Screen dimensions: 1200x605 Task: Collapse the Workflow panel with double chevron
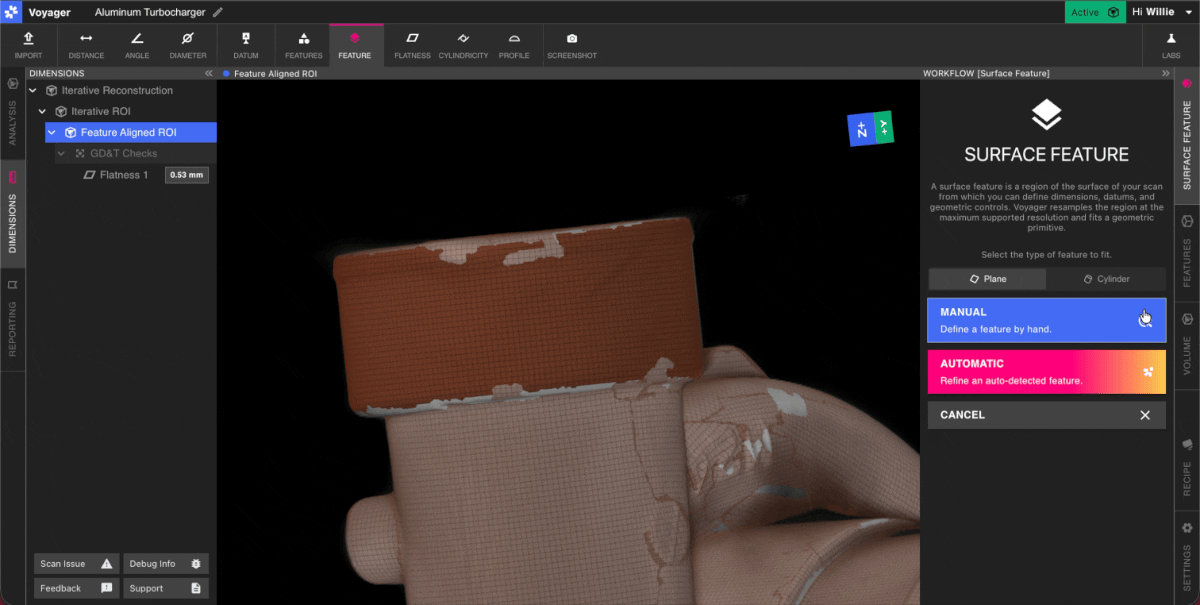1165,73
